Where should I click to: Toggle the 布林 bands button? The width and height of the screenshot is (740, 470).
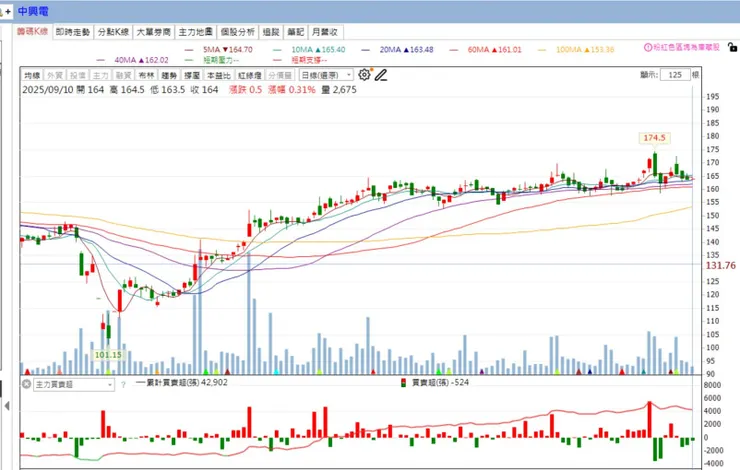(x=146, y=75)
